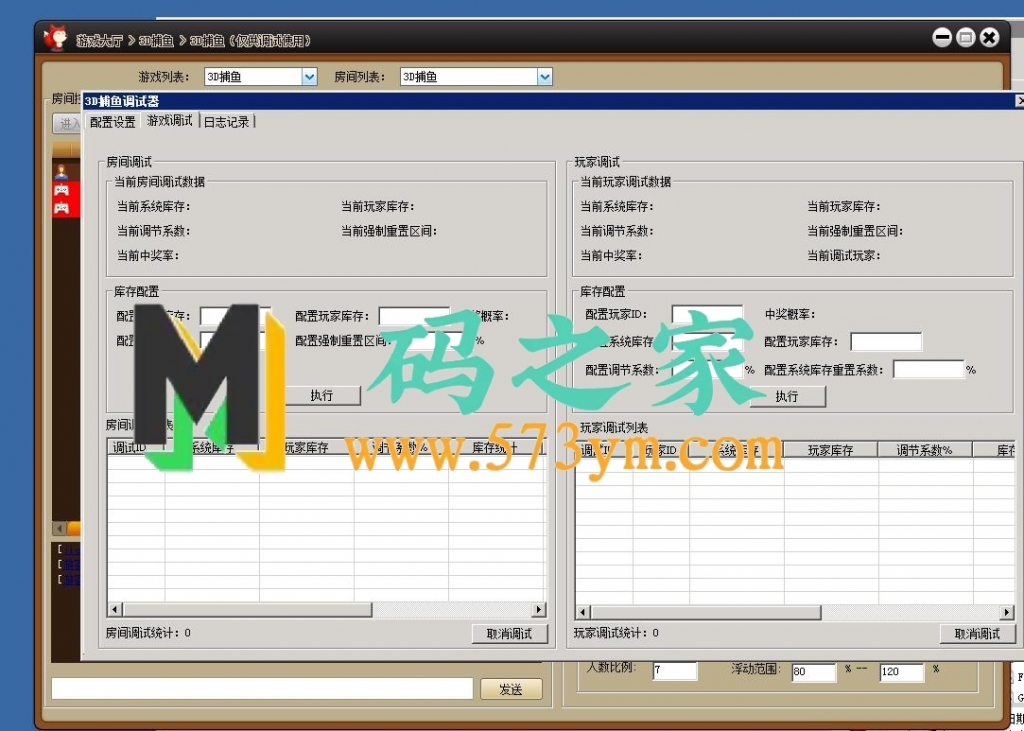The height and width of the screenshot is (731, 1024).
Task: Click 调节系数% column header in player list
Action: pyautogui.click(x=925, y=450)
